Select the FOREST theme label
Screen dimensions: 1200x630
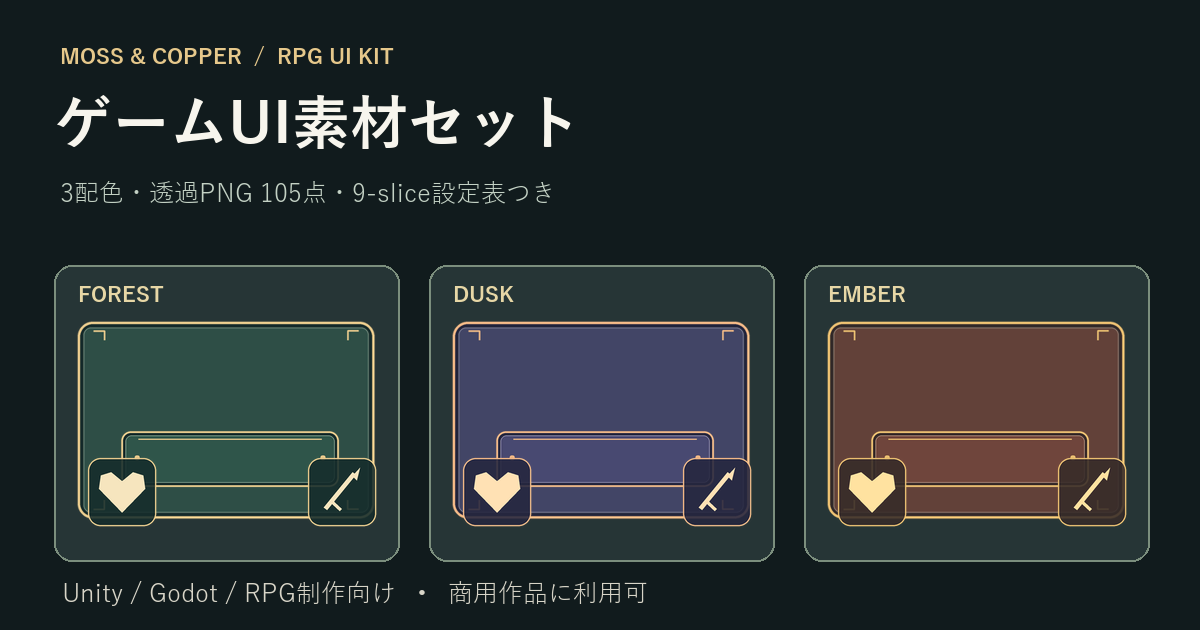pos(121,294)
